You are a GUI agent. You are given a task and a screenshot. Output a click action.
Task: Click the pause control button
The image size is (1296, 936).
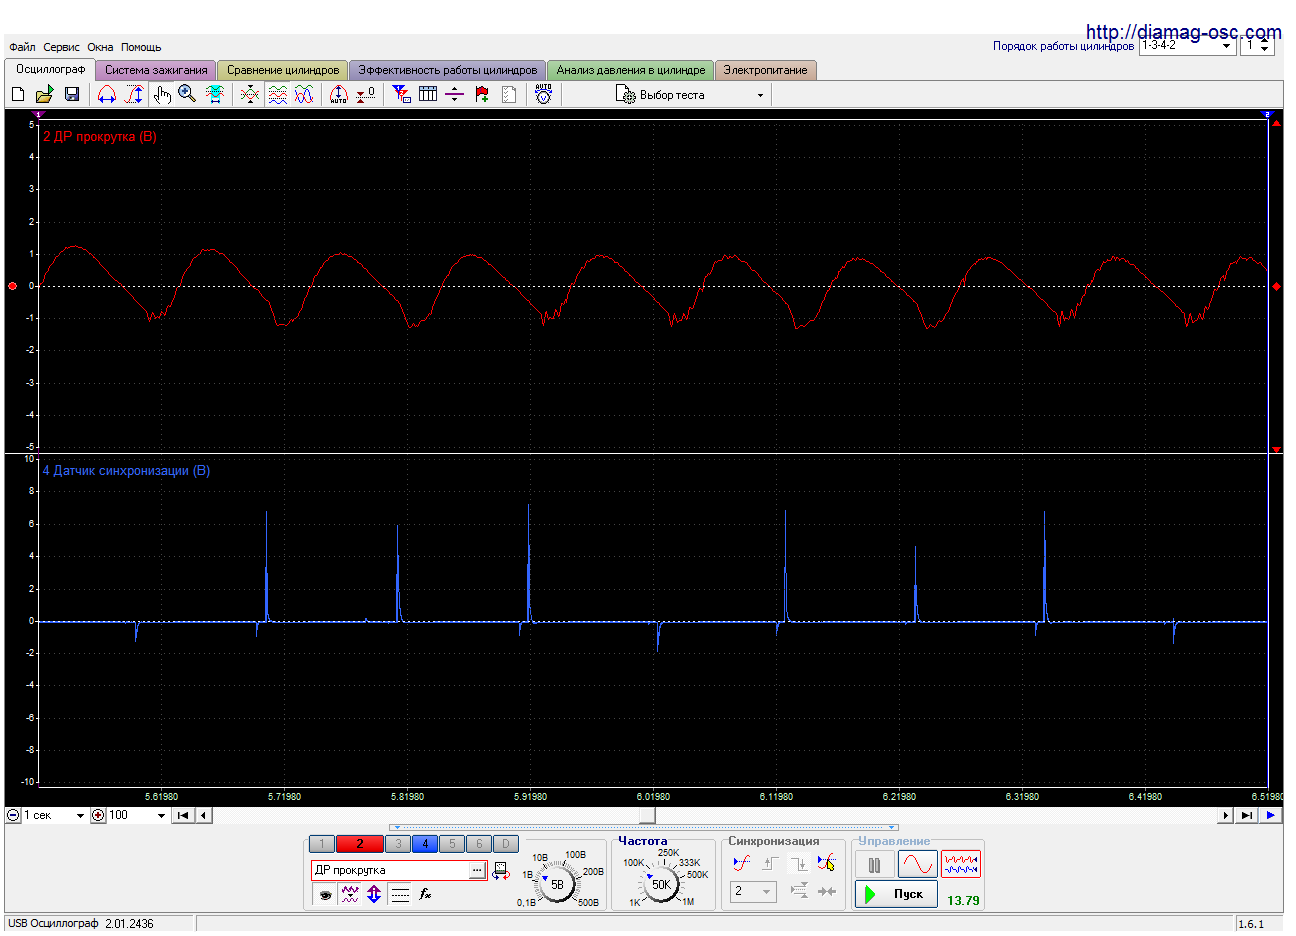875,865
